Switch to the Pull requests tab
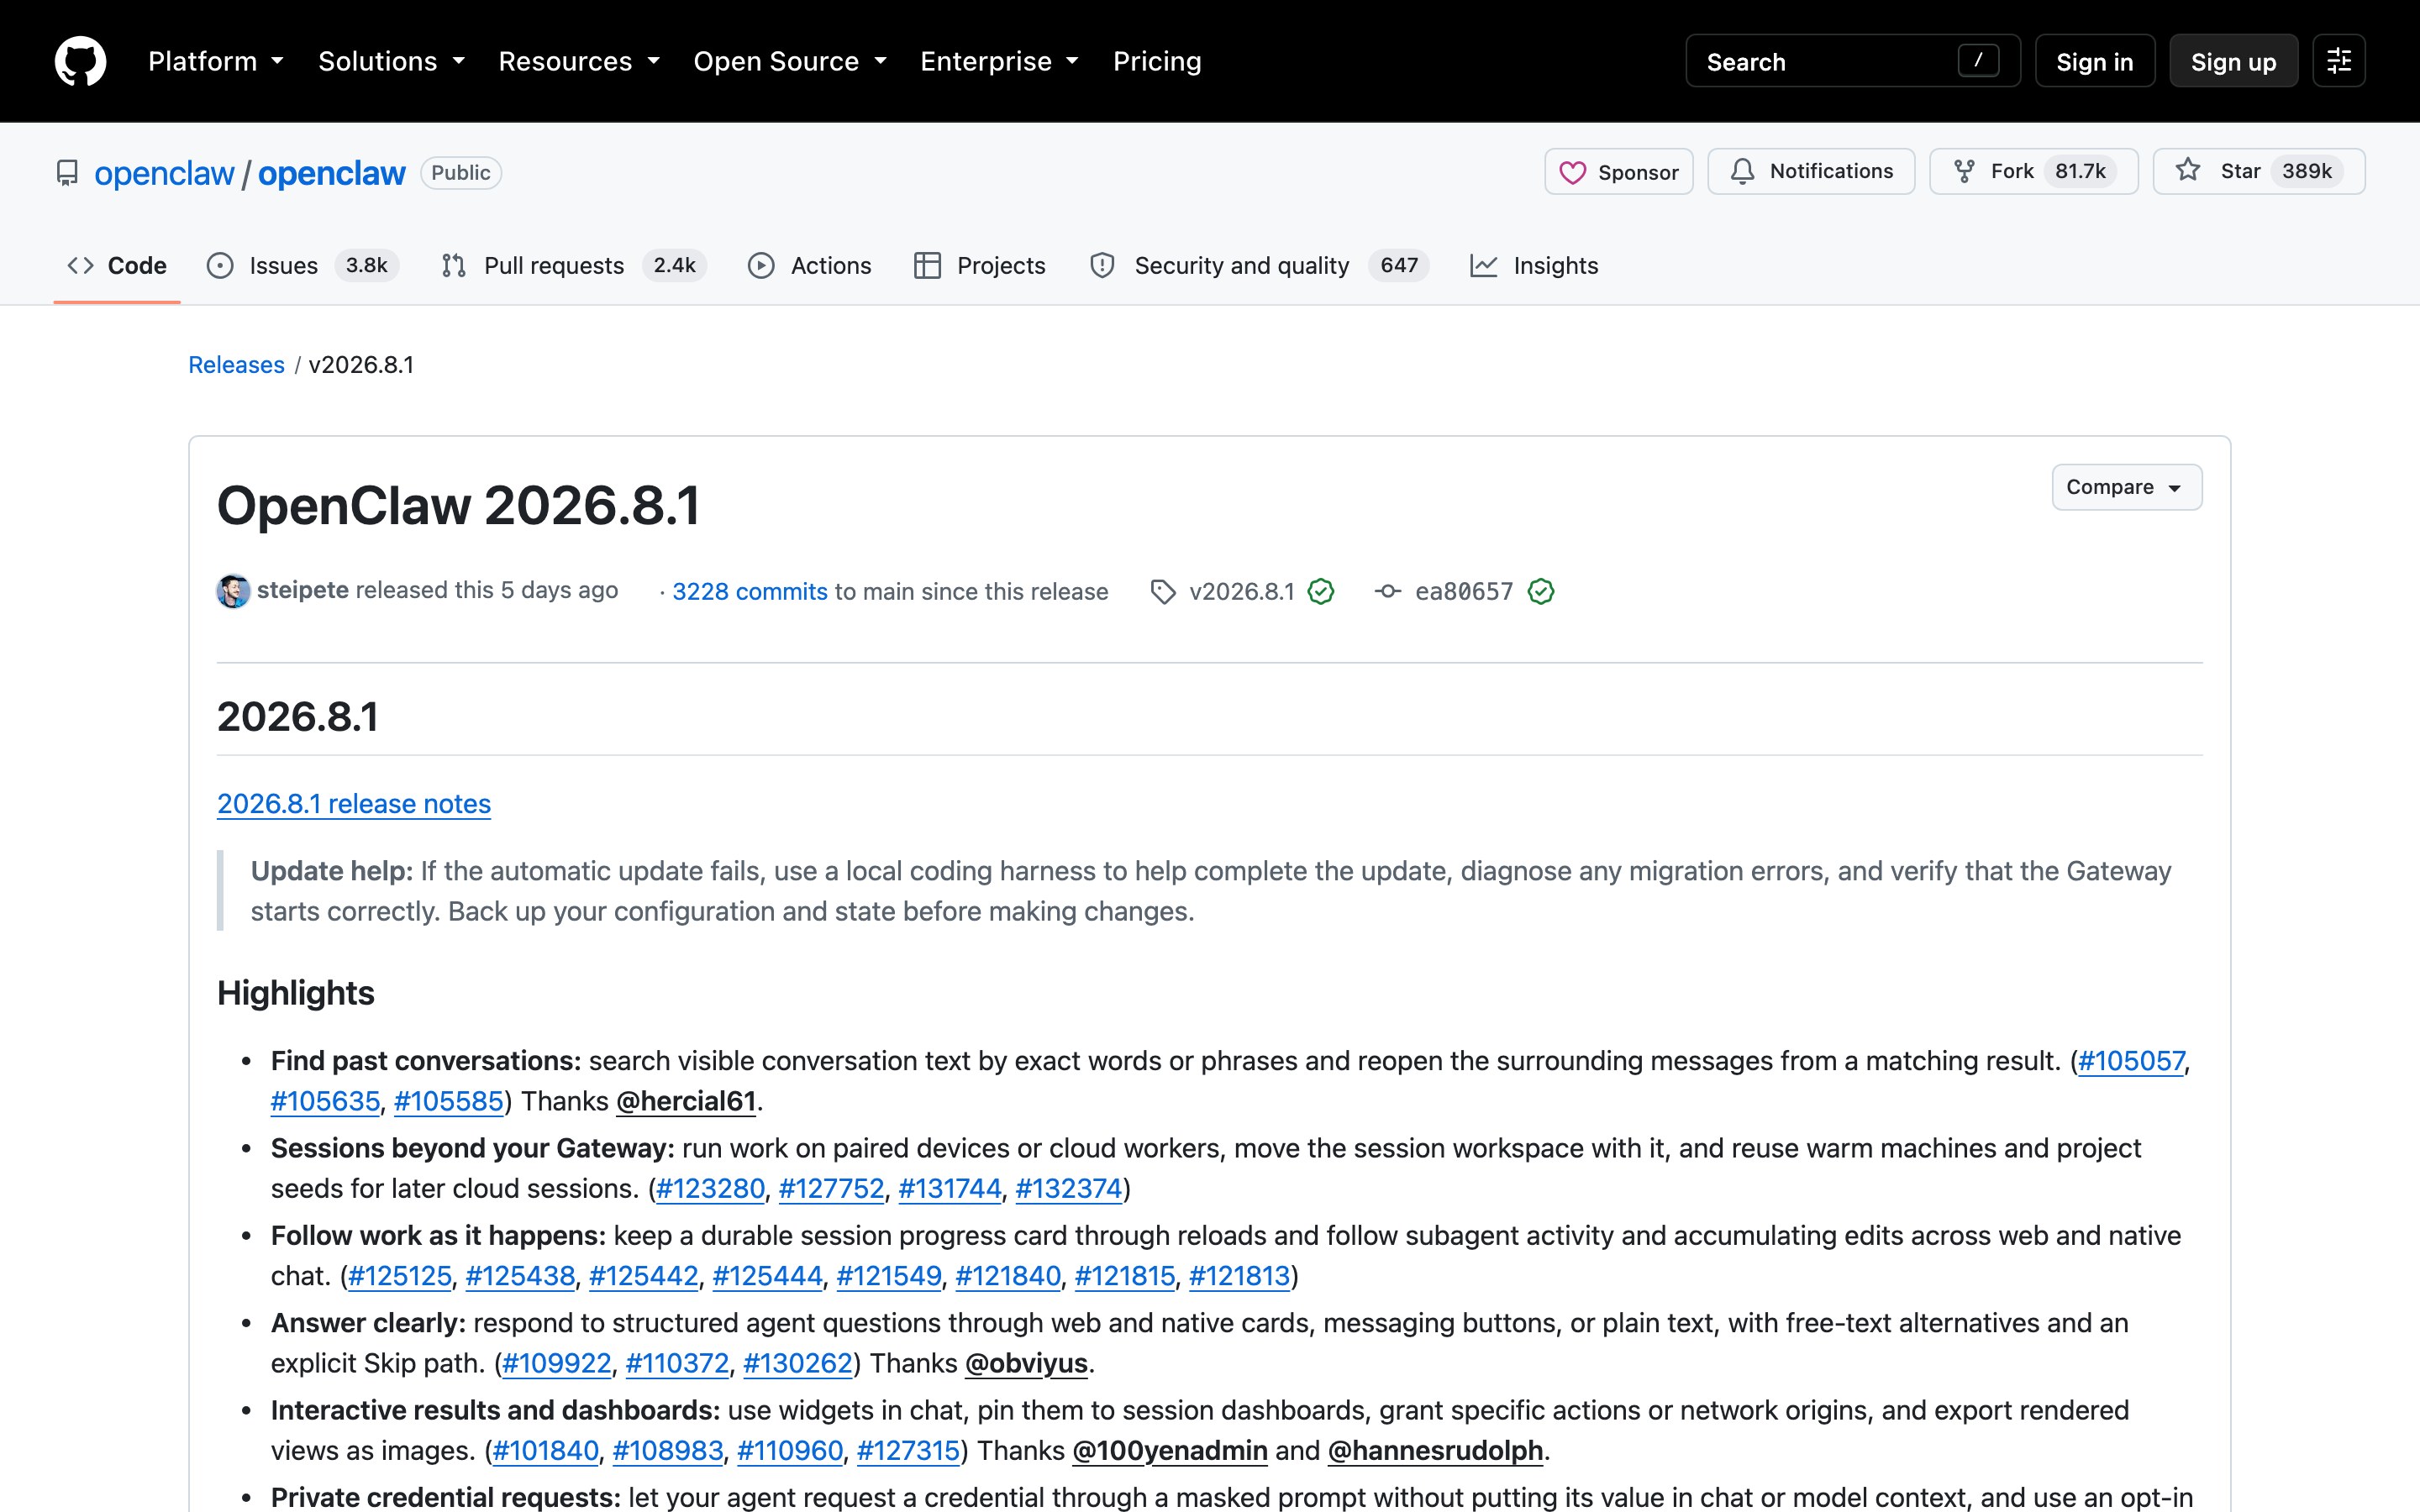The image size is (2420, 1512). (x=573, y=265)
